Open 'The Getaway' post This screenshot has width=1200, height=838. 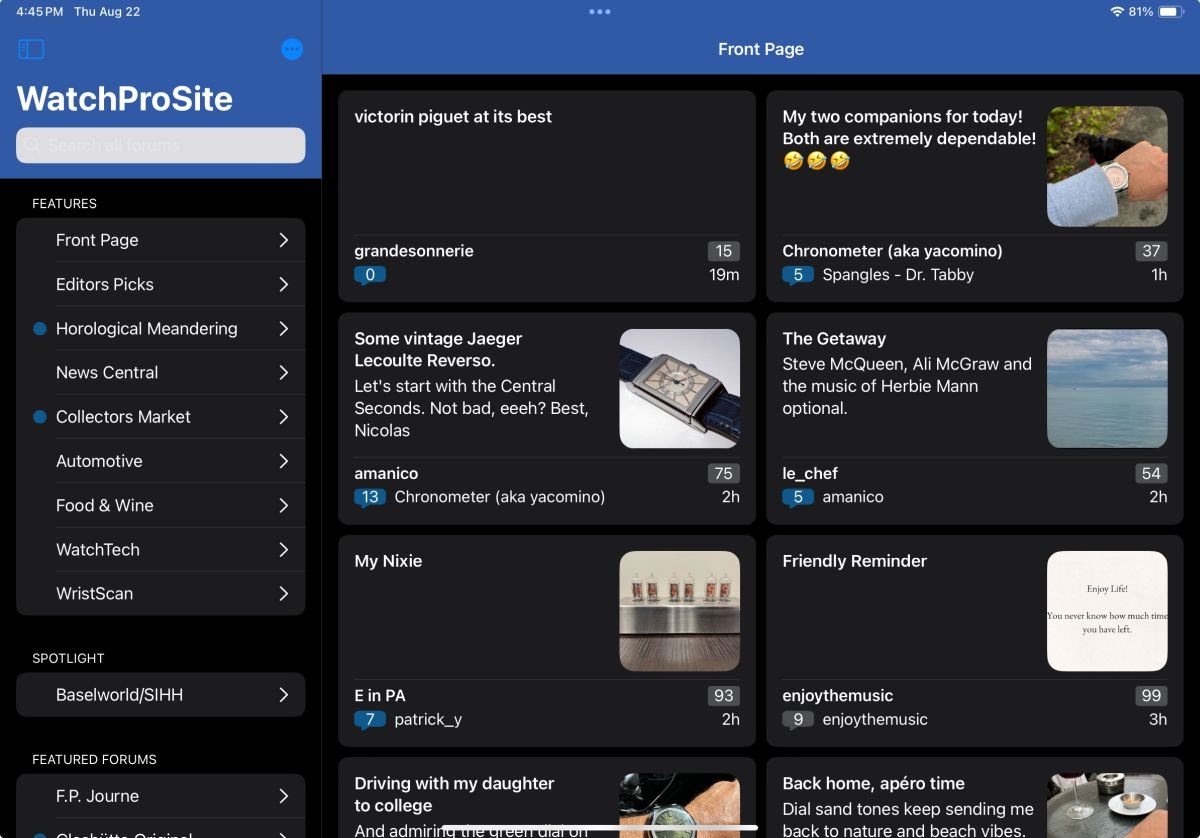click(x=975, y=419)
